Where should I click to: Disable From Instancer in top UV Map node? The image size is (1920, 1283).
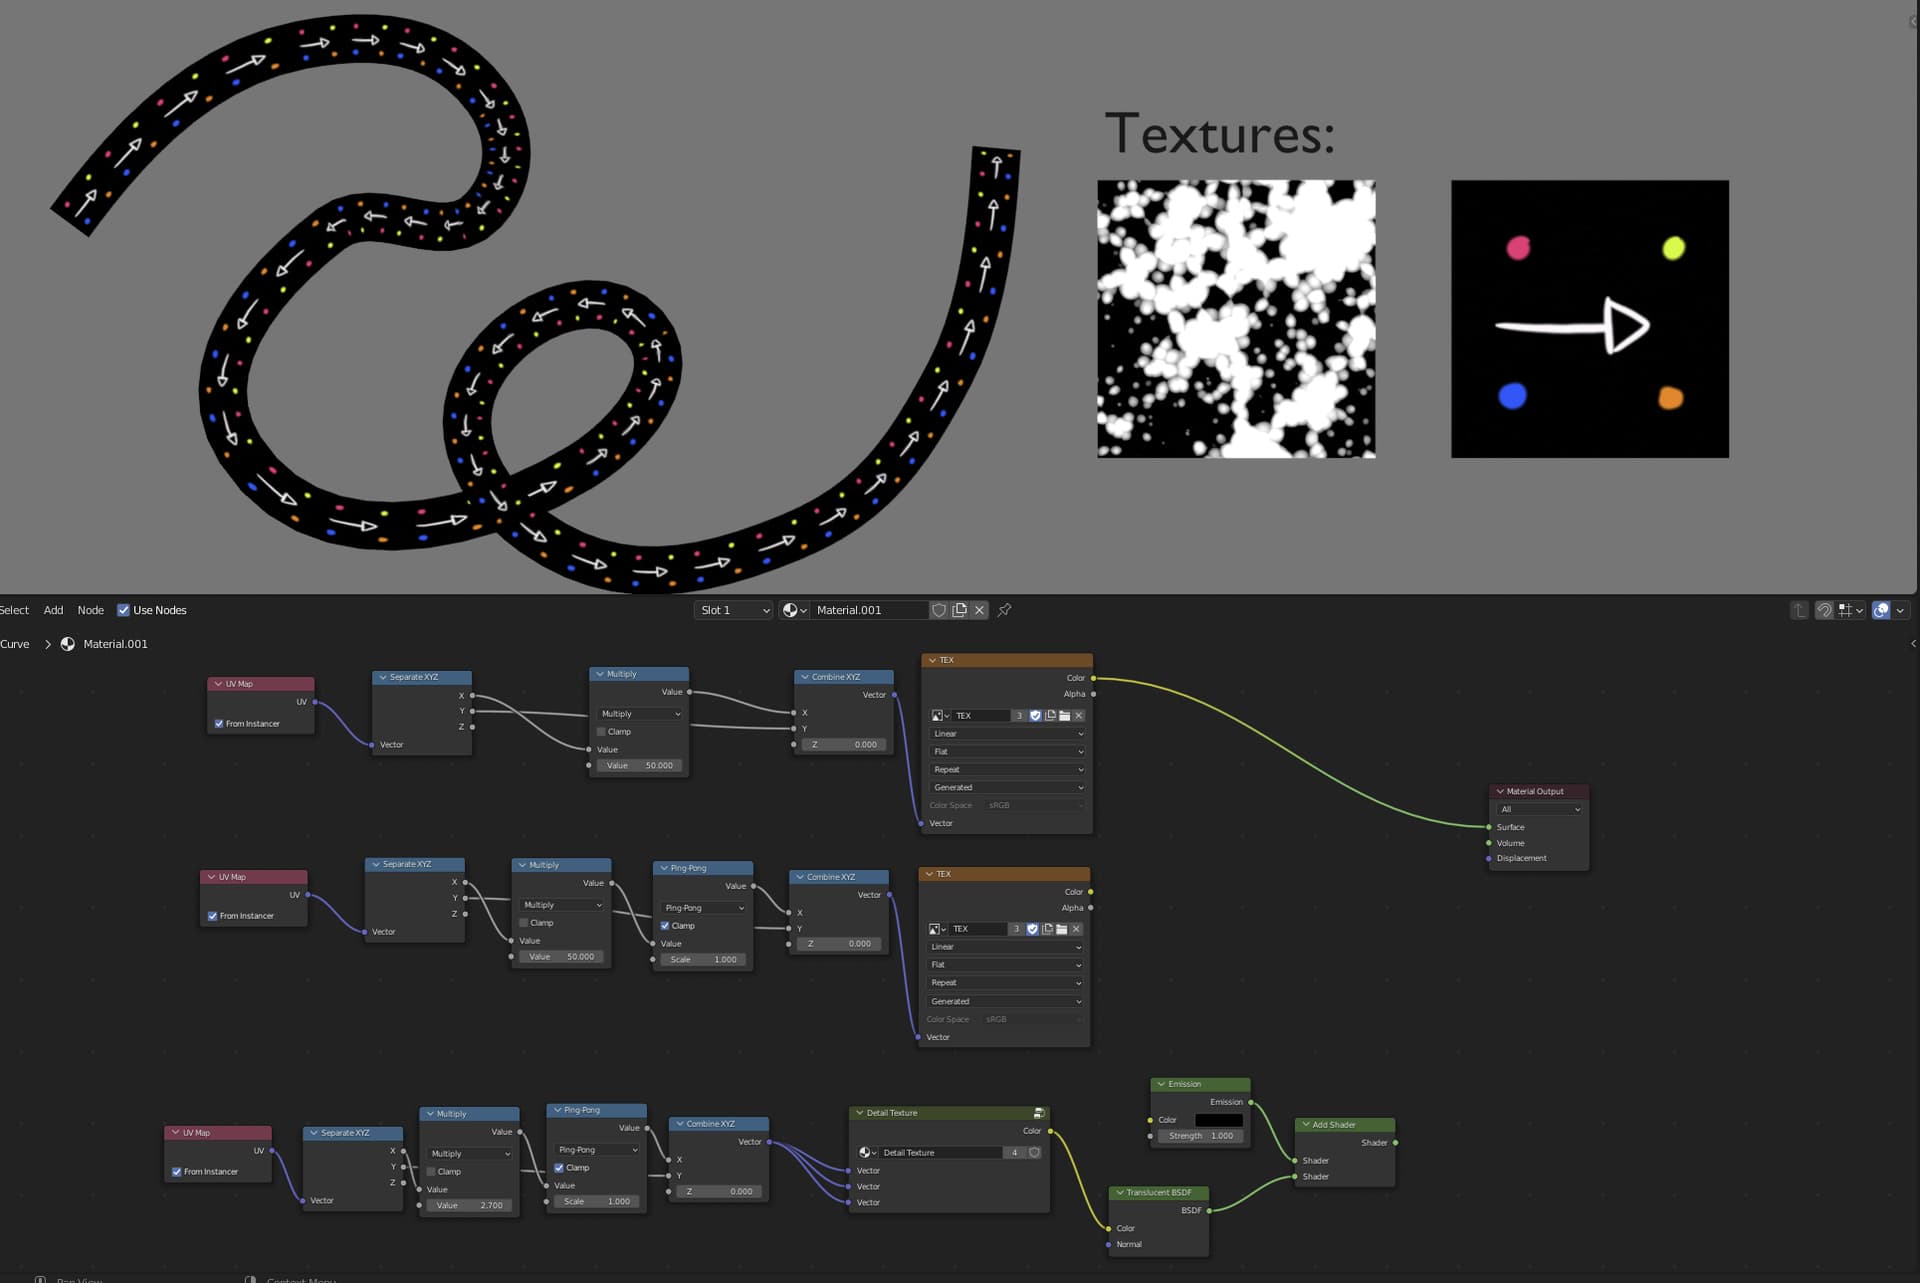(219, 724)
